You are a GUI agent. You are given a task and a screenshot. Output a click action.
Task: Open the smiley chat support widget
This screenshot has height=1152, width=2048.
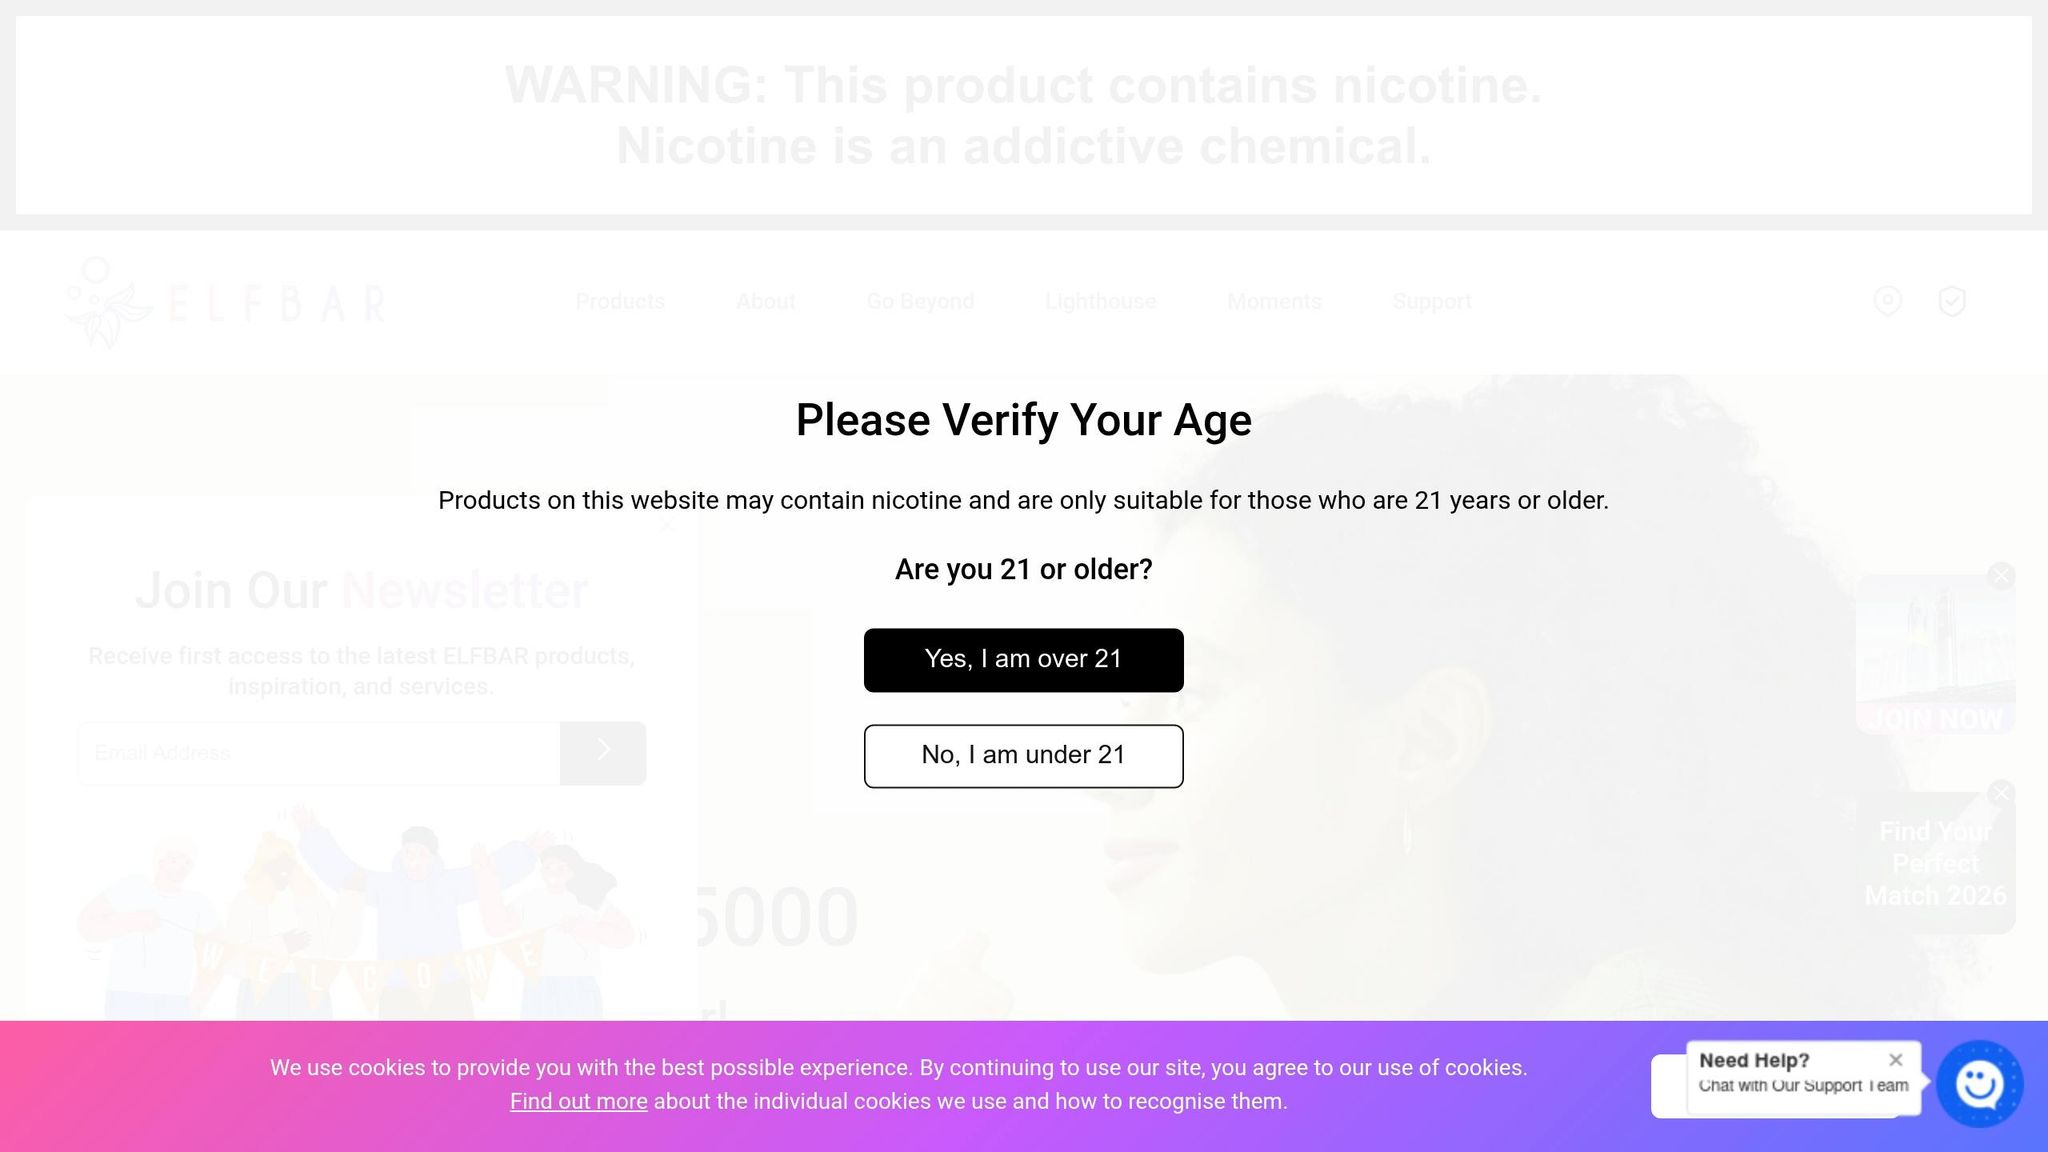pos(1979,1084)
